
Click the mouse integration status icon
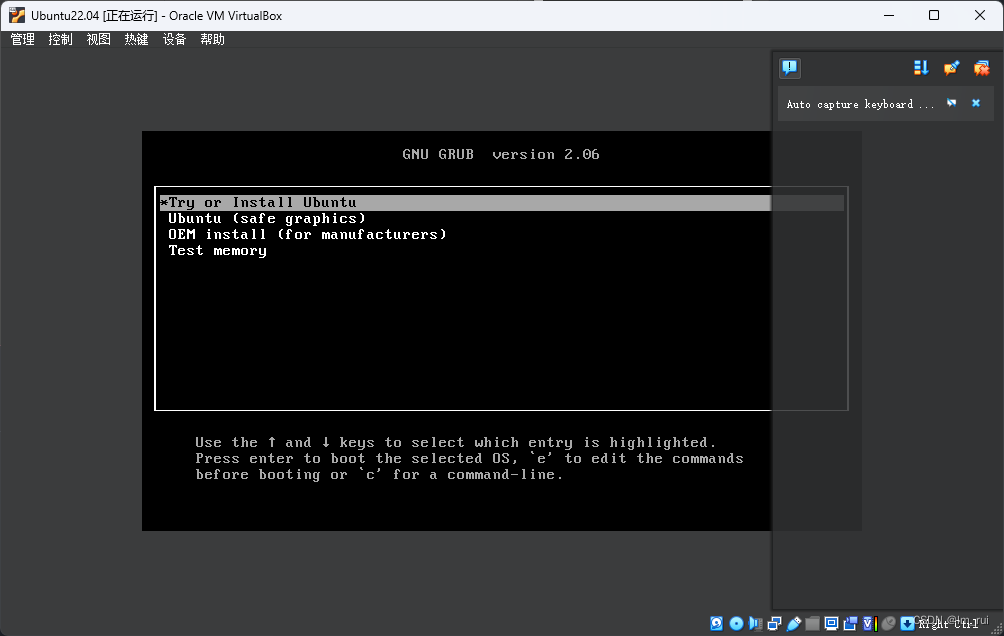(x=889, y=623)
